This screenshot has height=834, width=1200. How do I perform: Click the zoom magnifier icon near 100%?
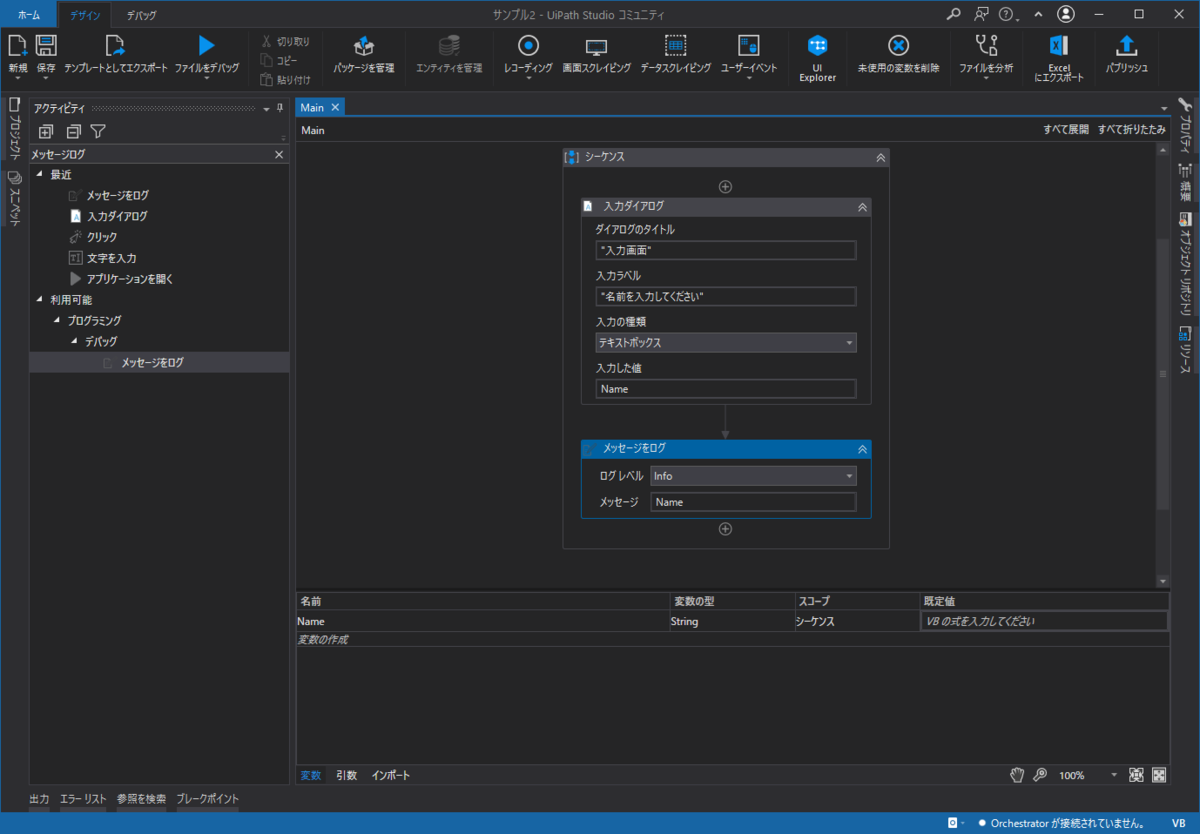tap(1040, 775)
